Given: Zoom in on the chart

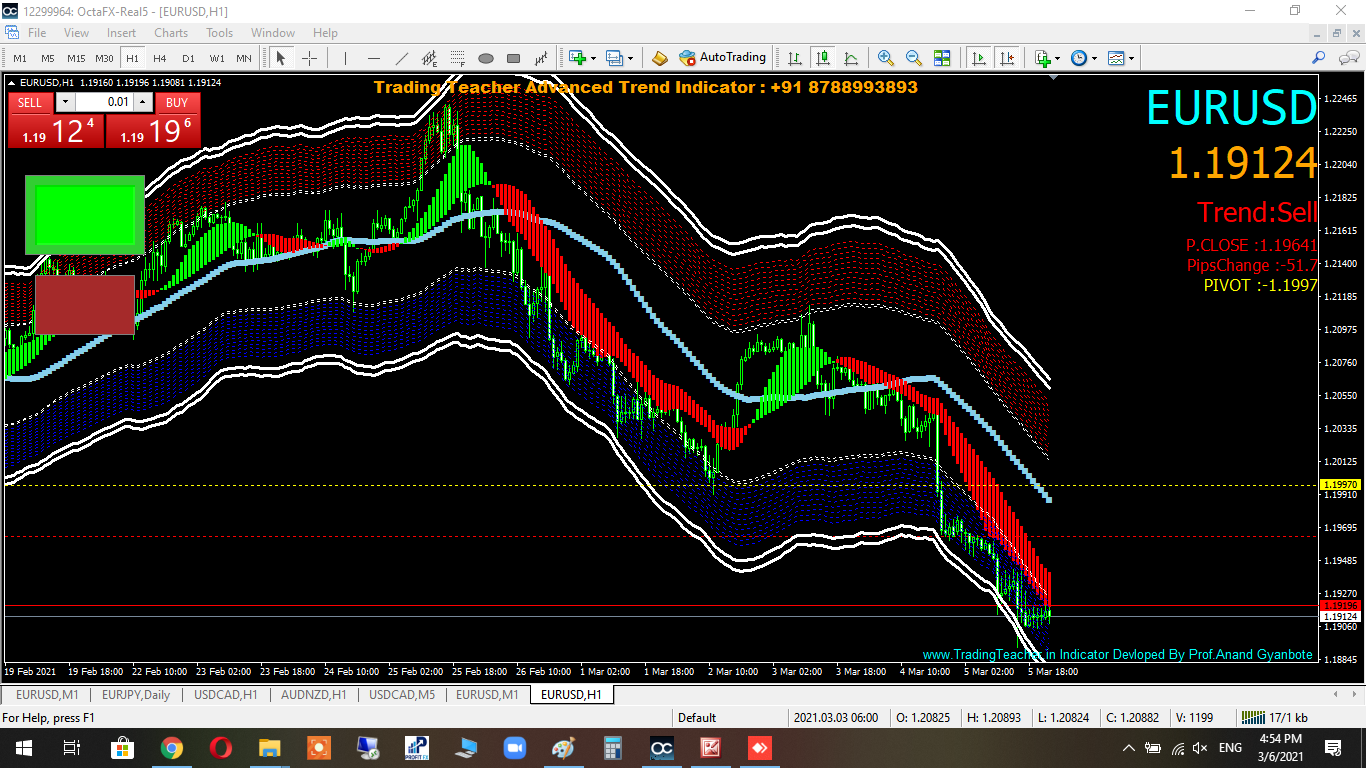Looking at the screenshot, I should coord(885,58).
